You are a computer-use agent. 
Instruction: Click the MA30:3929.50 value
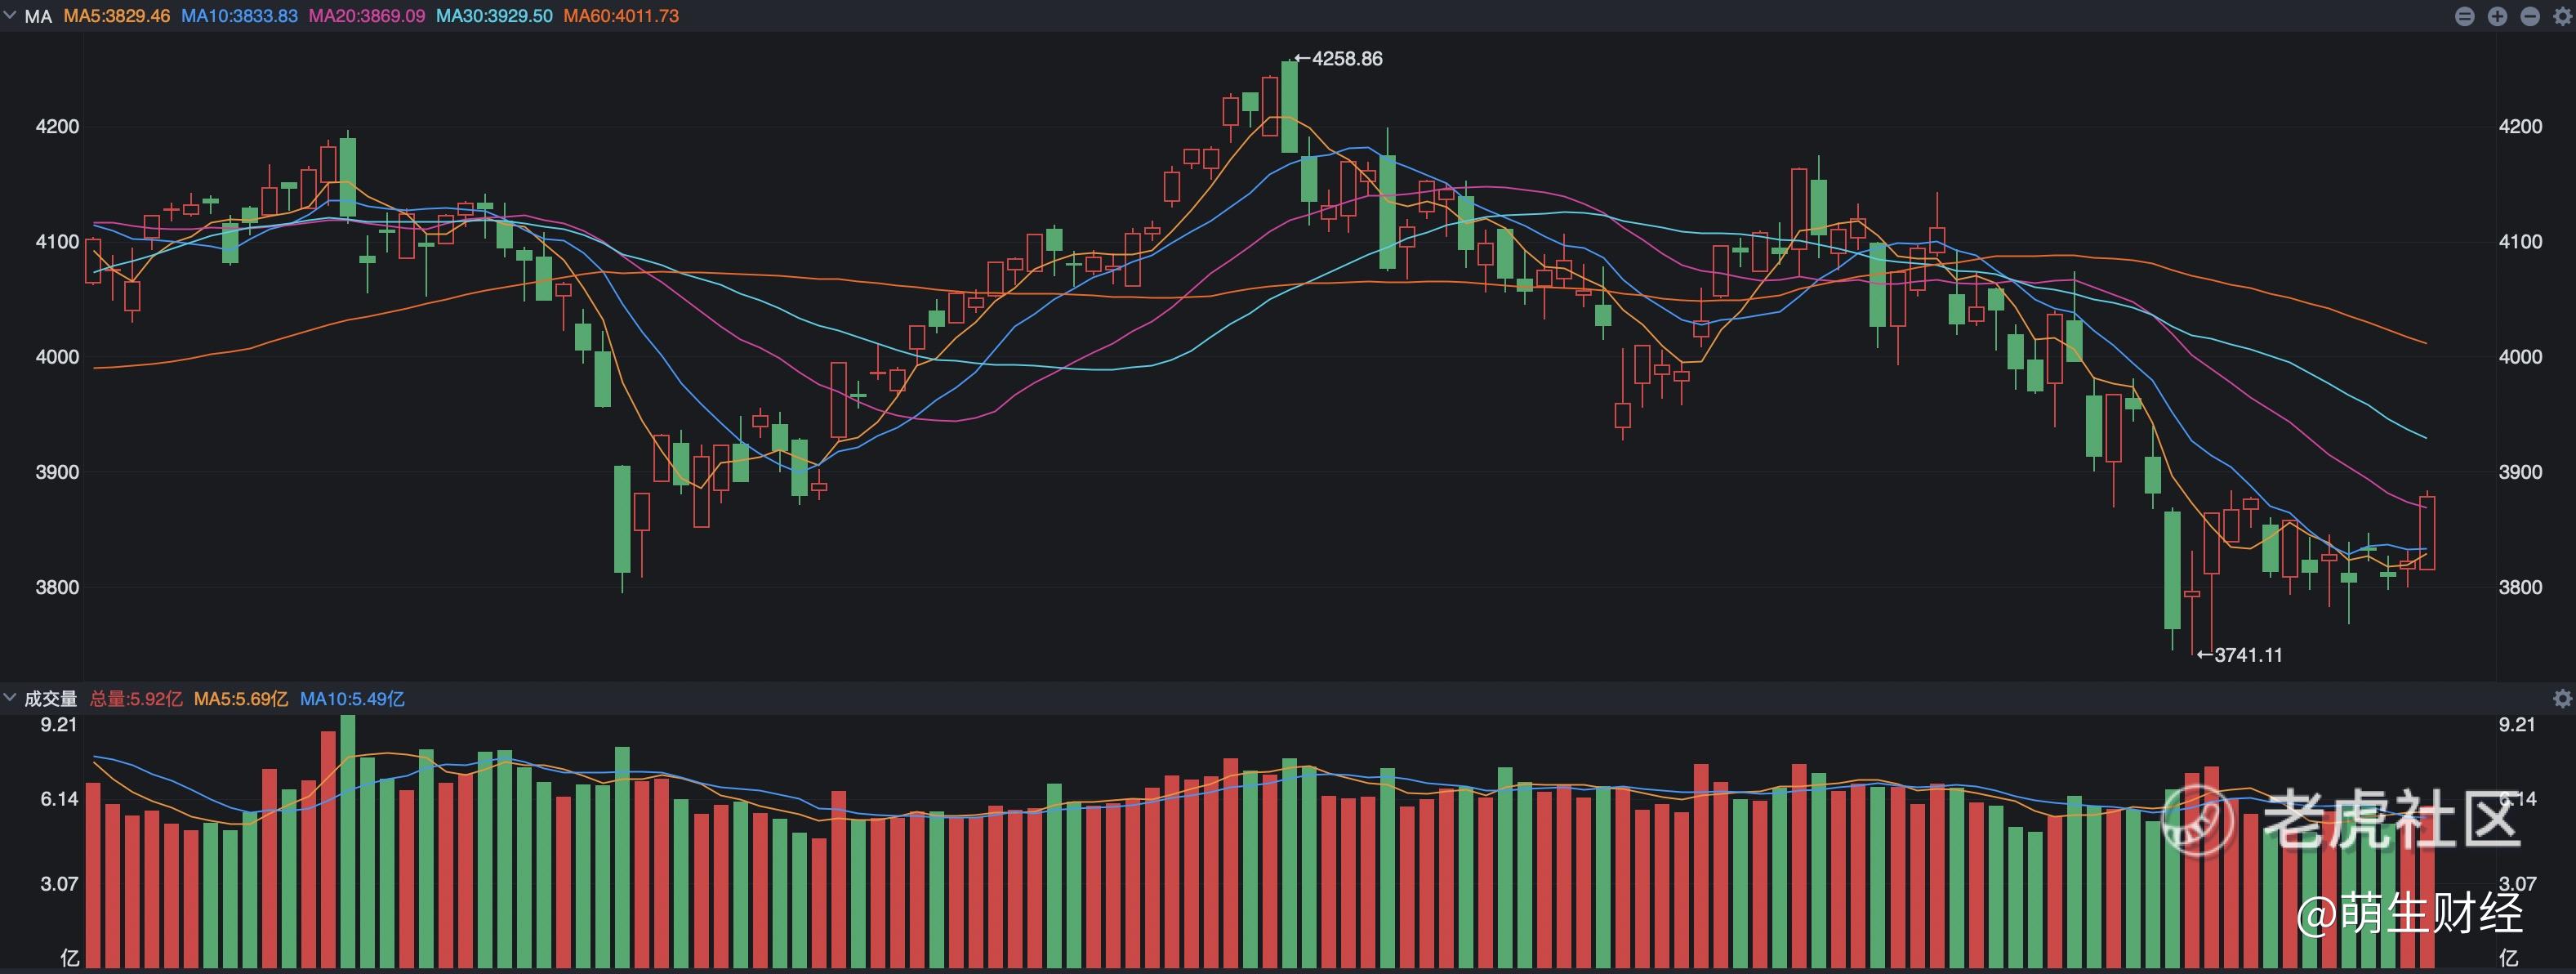pyautogui.click(x=494, y=16)
